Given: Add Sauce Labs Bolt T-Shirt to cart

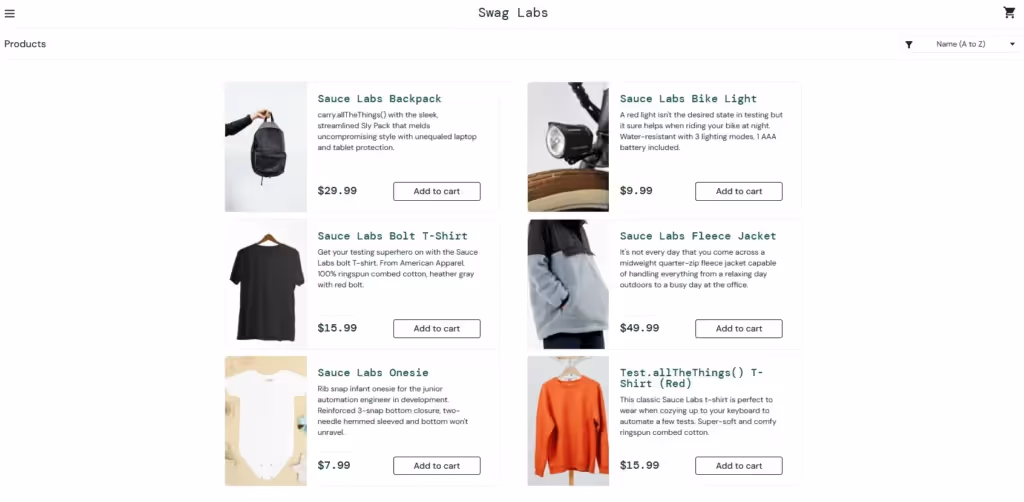Looking at the screenshot, I should coord(436,328).
